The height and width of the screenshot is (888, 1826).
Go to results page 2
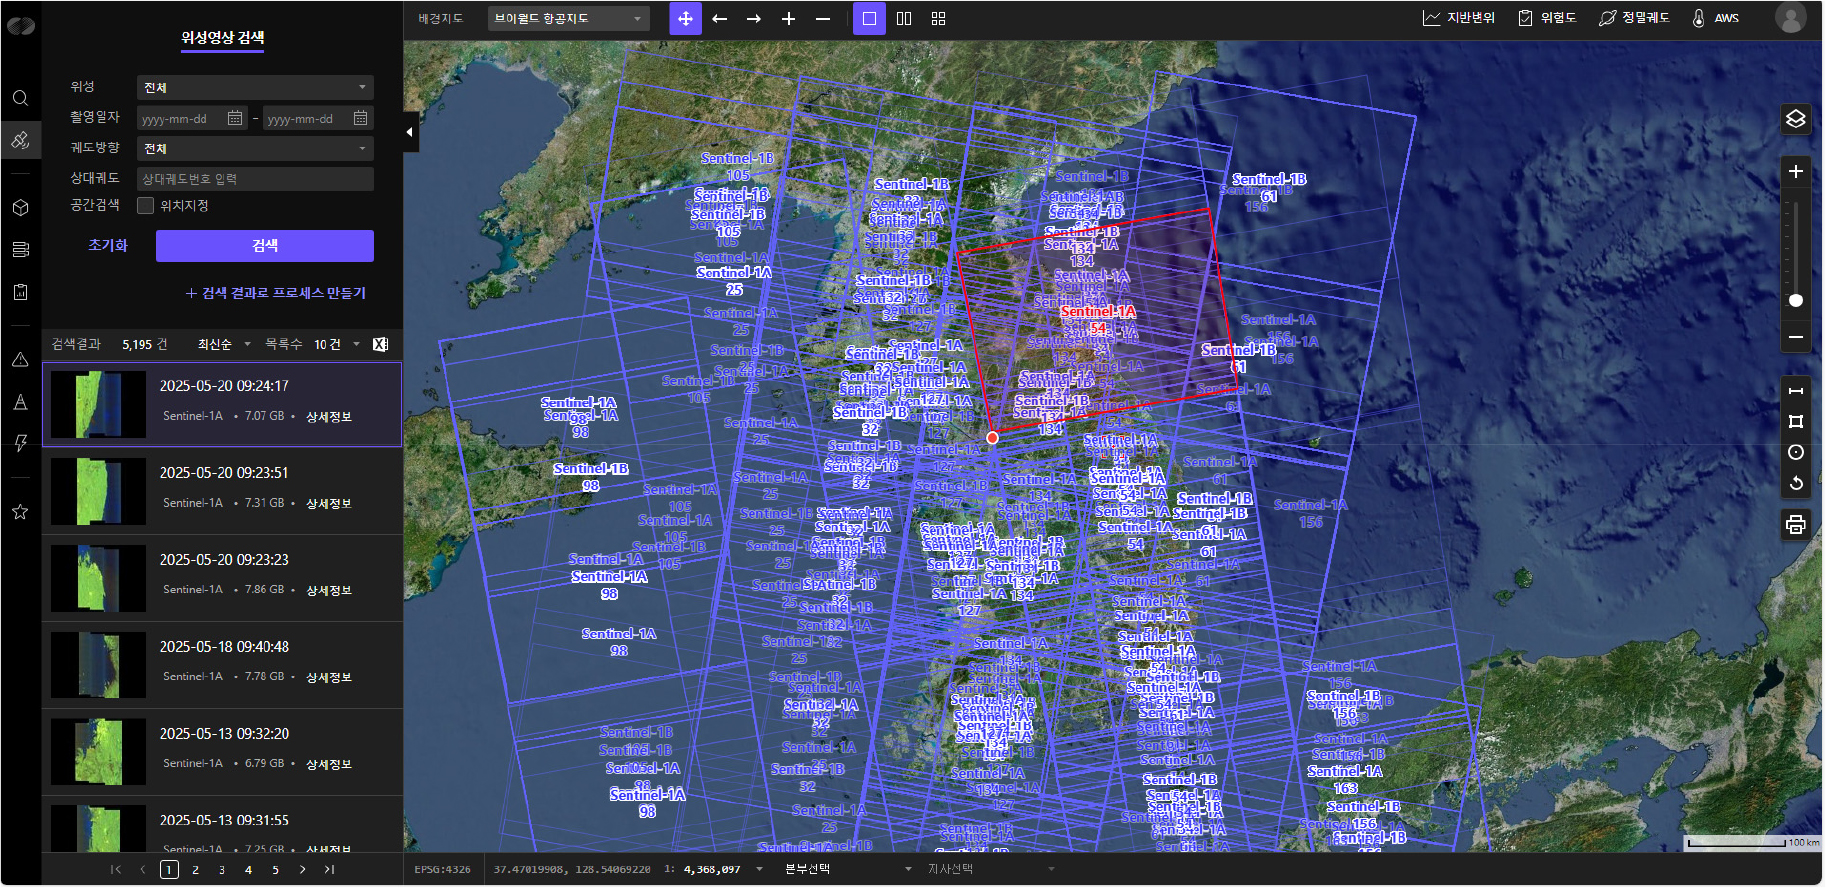tap(195, 870)
